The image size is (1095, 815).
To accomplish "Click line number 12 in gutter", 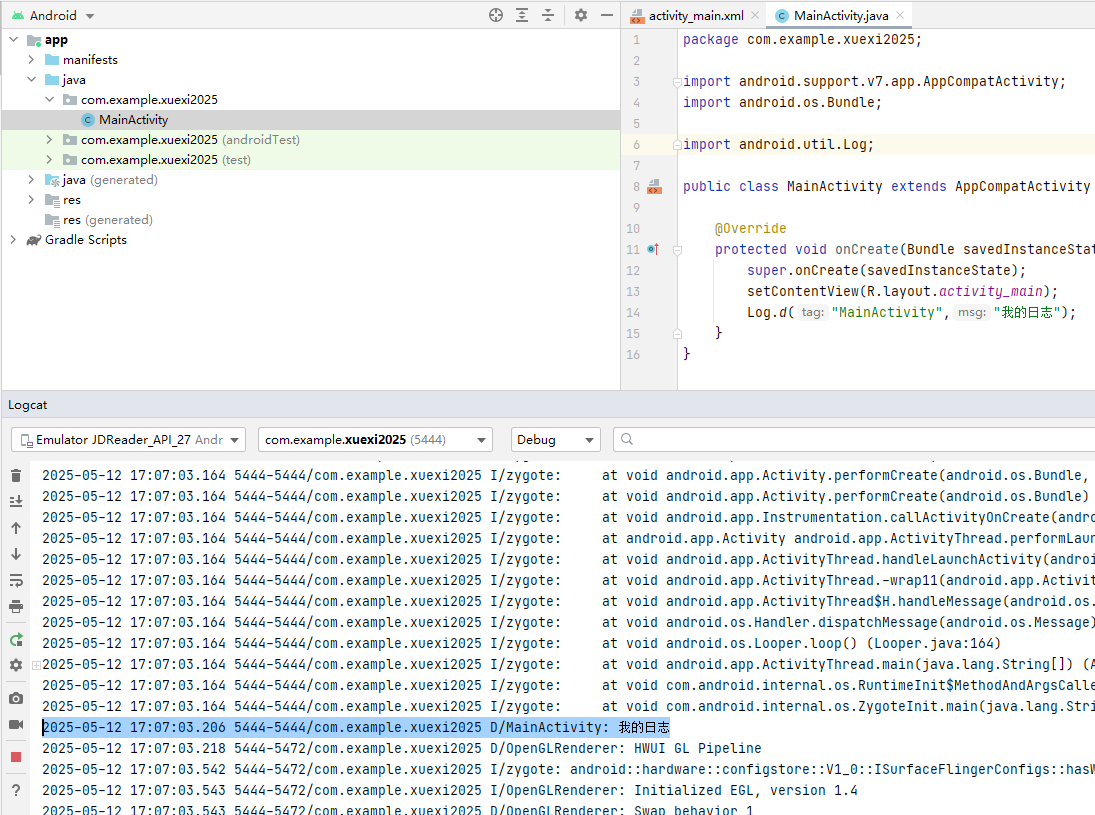I will (x=633, y=271).
